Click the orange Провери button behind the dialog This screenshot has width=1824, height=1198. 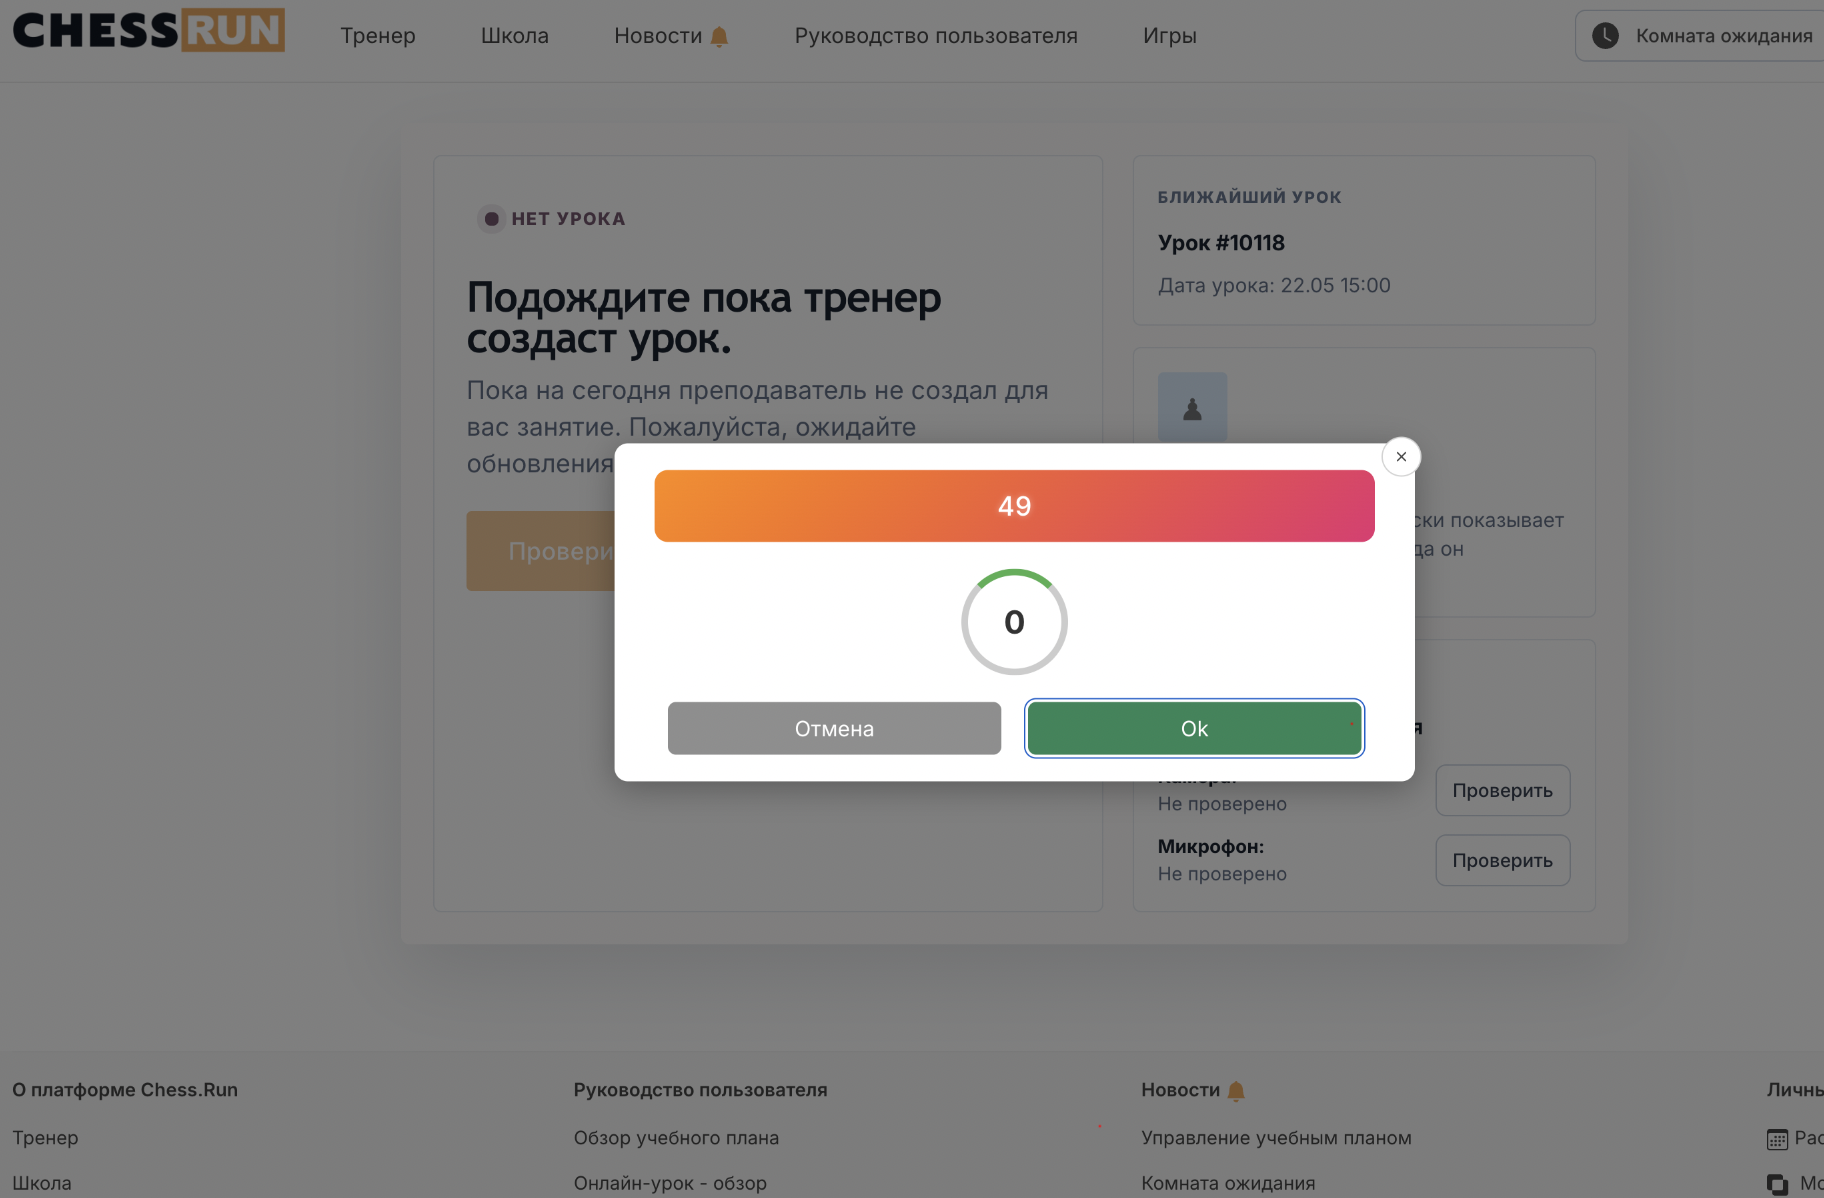tap(541, 551)
